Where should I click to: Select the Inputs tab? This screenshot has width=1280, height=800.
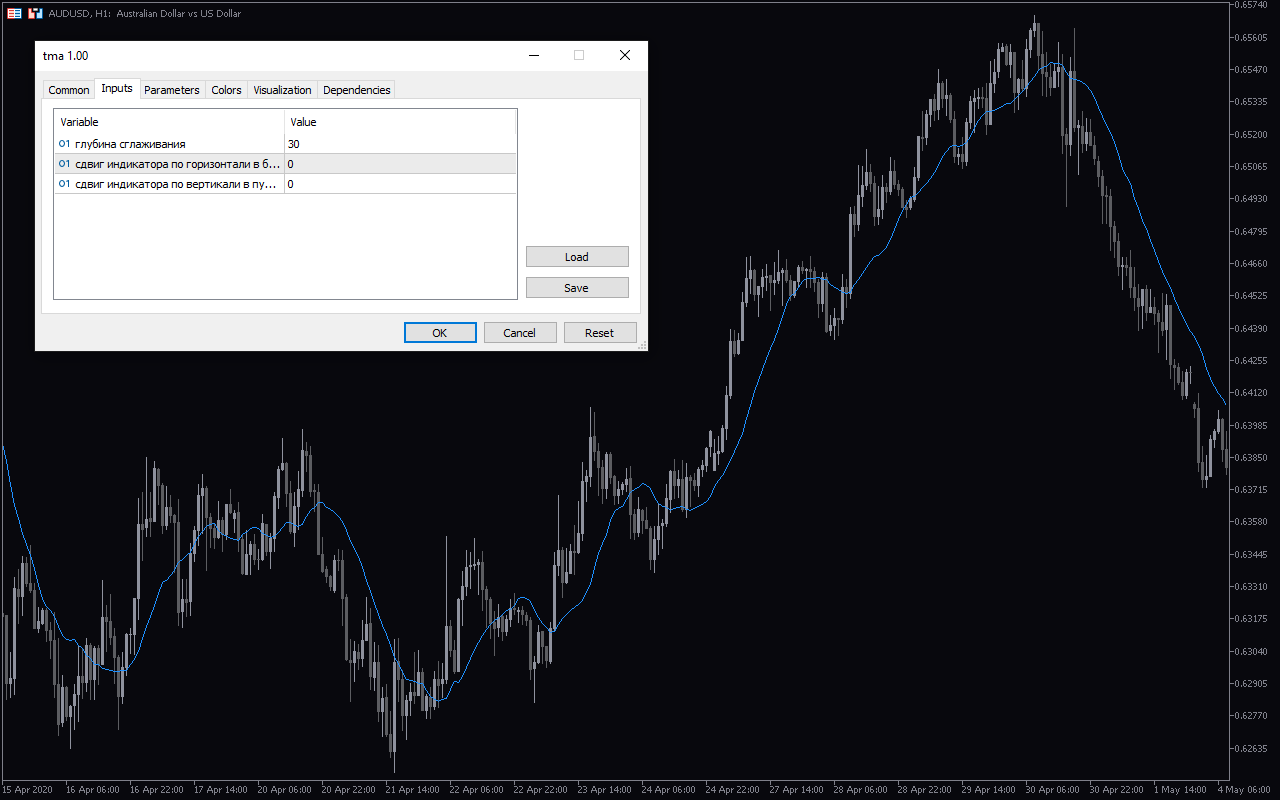pos(117,88)
